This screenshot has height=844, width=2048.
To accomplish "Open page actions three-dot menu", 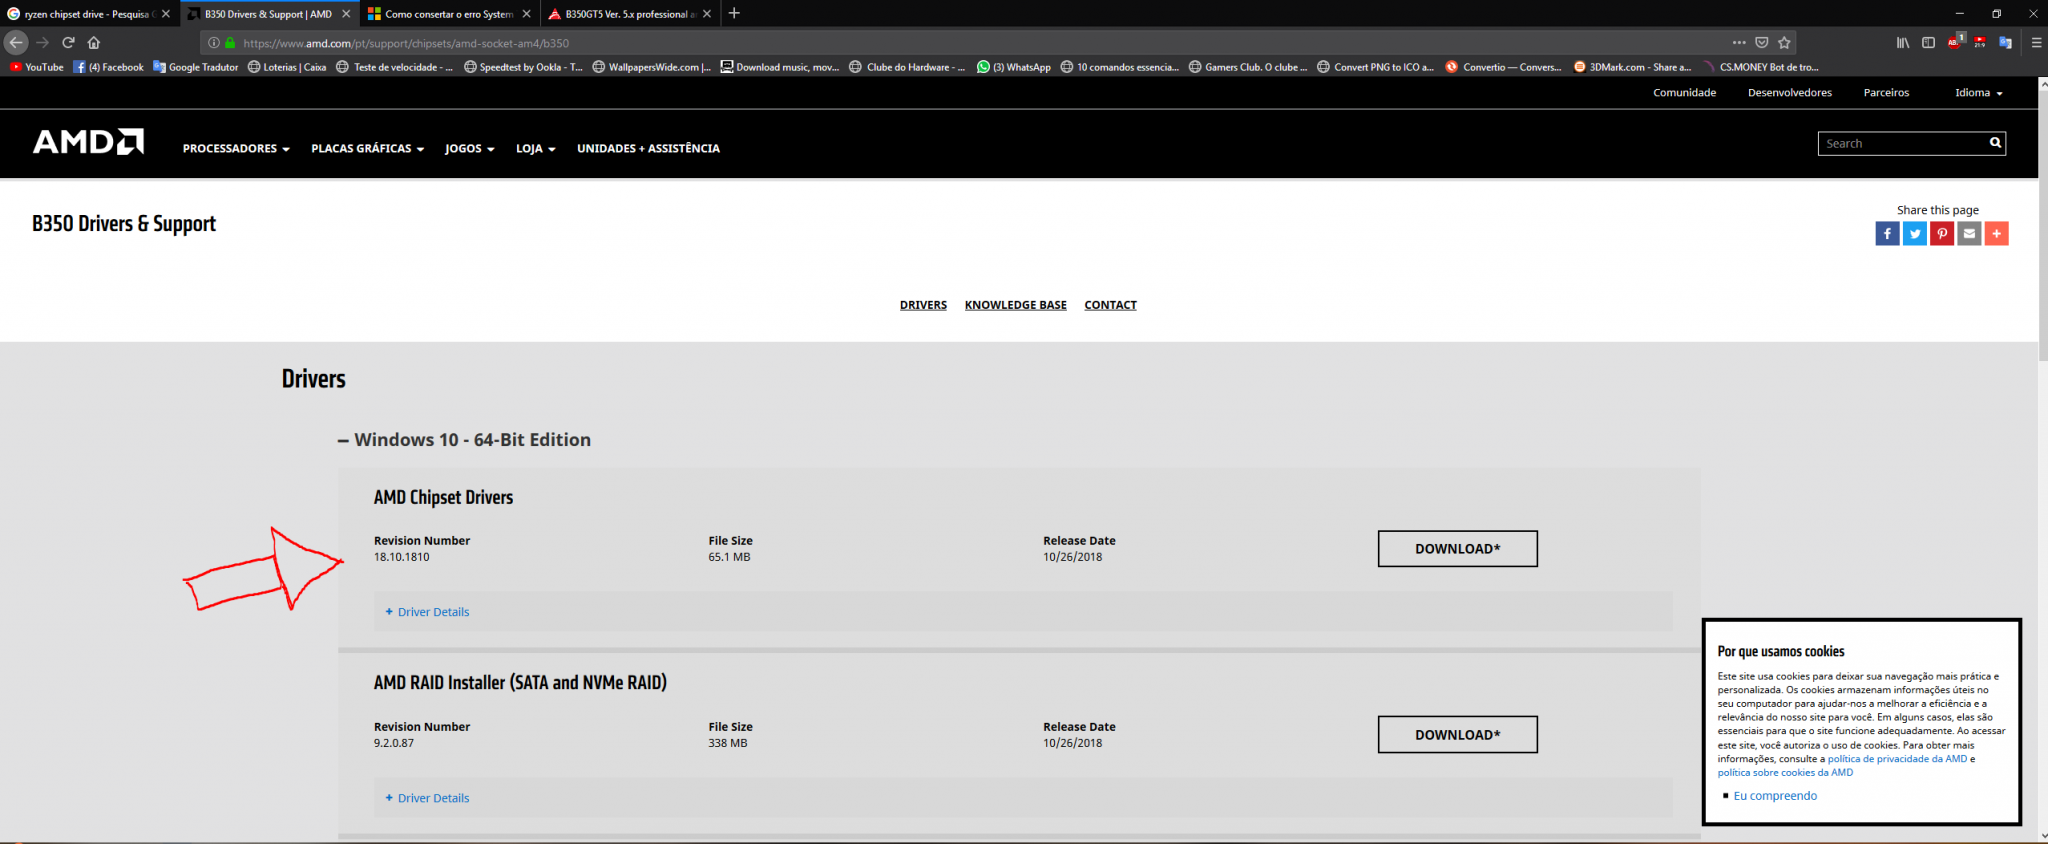I will click(x=1739, y=42).
